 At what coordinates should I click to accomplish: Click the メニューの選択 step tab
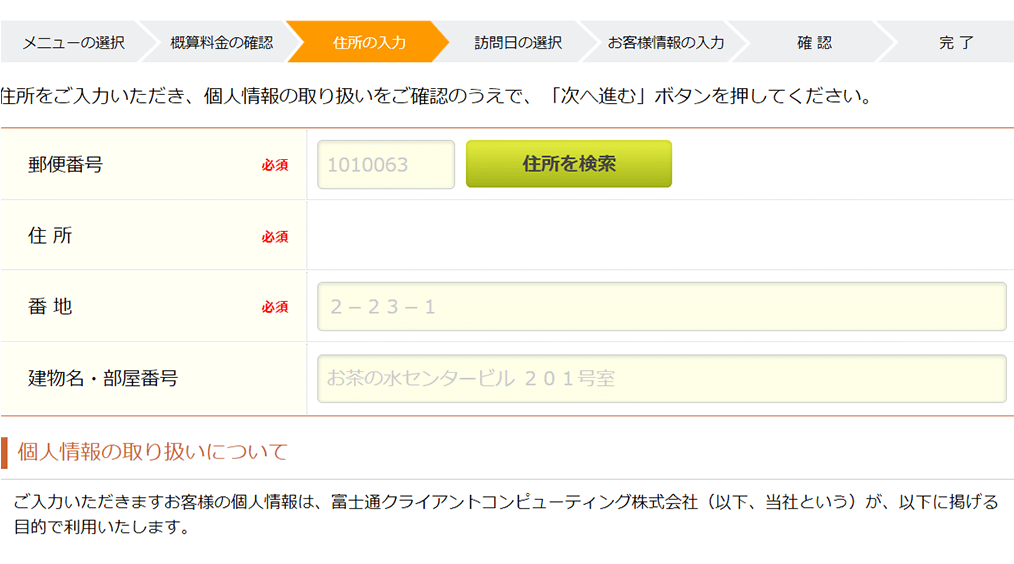click(x=73, y=42)
